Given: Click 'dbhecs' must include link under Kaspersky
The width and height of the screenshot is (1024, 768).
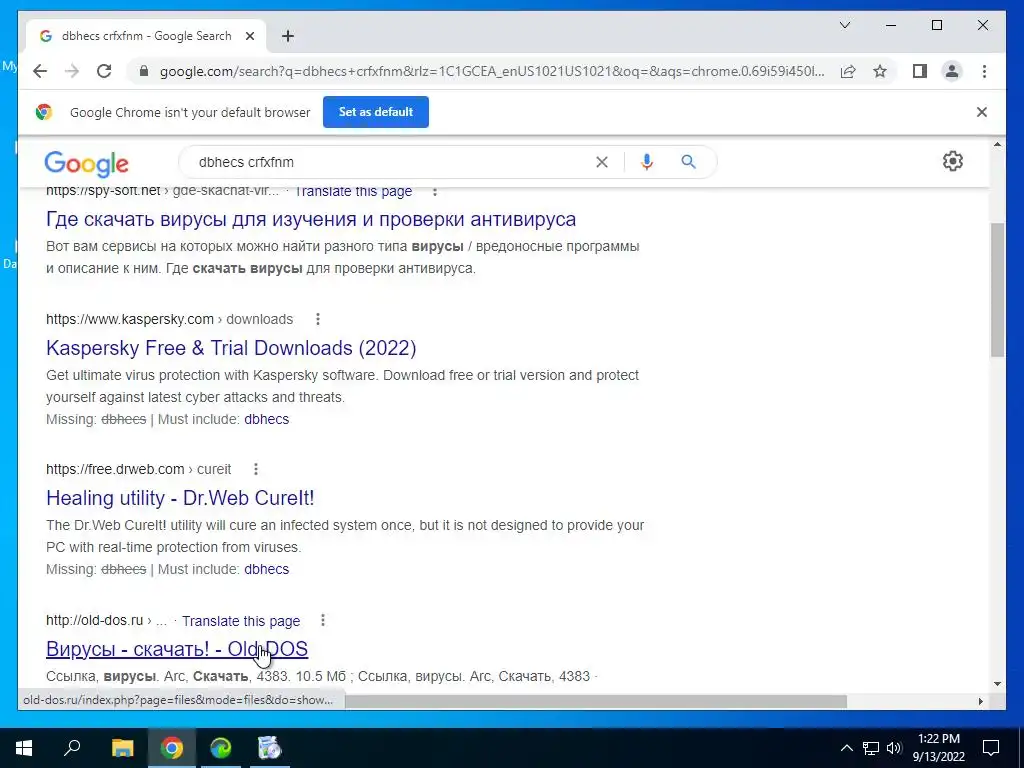Looking at the screenshot, I should [x=266, y=419].
